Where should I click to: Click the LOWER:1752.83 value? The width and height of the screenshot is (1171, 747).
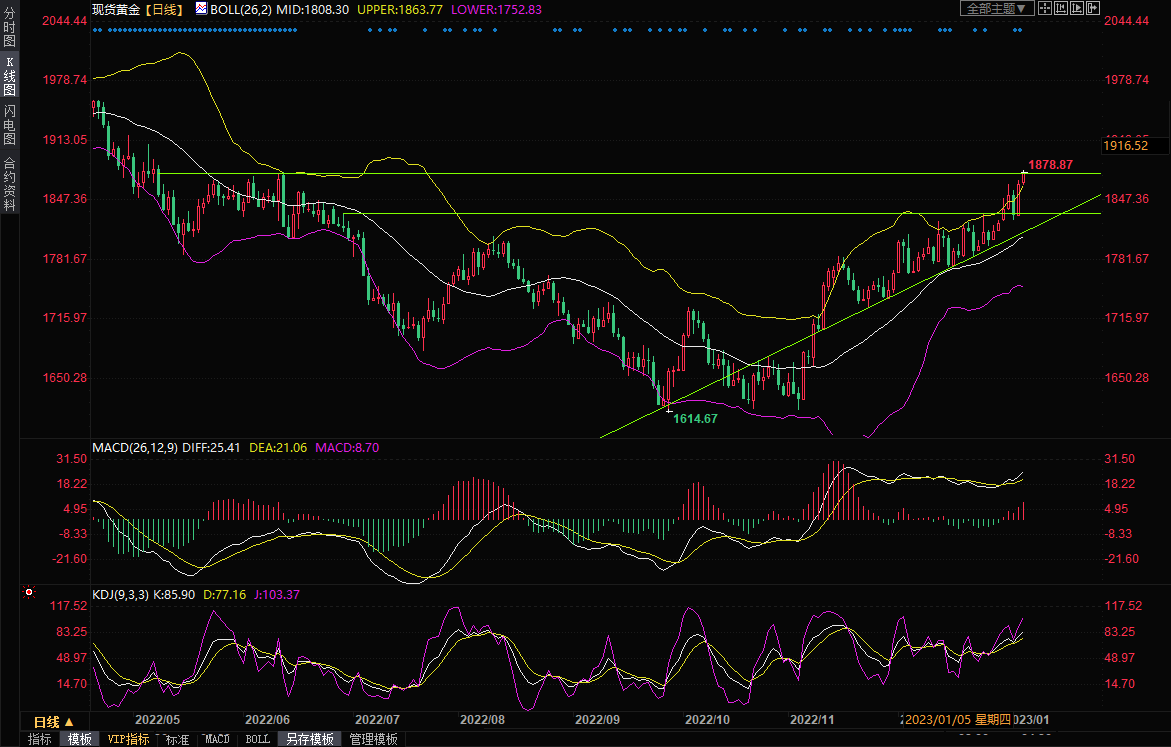tap(496, 9)
